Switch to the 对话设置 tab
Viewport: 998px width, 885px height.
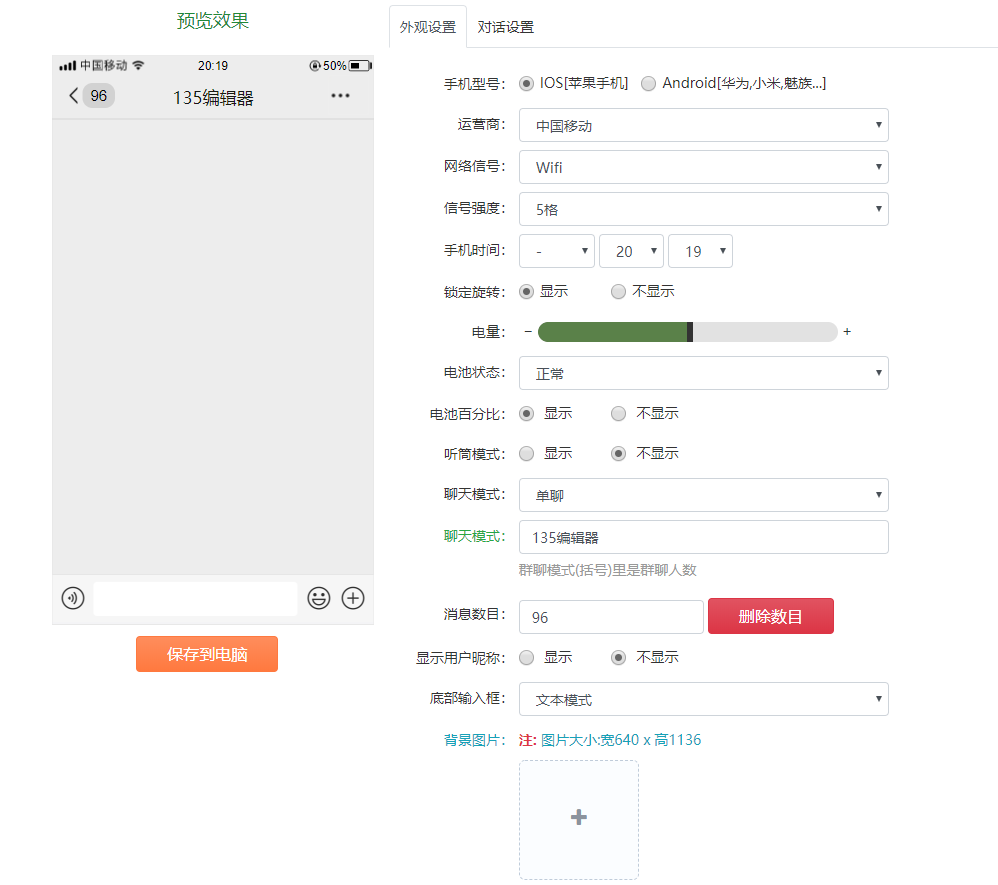(x=505, y=27)
